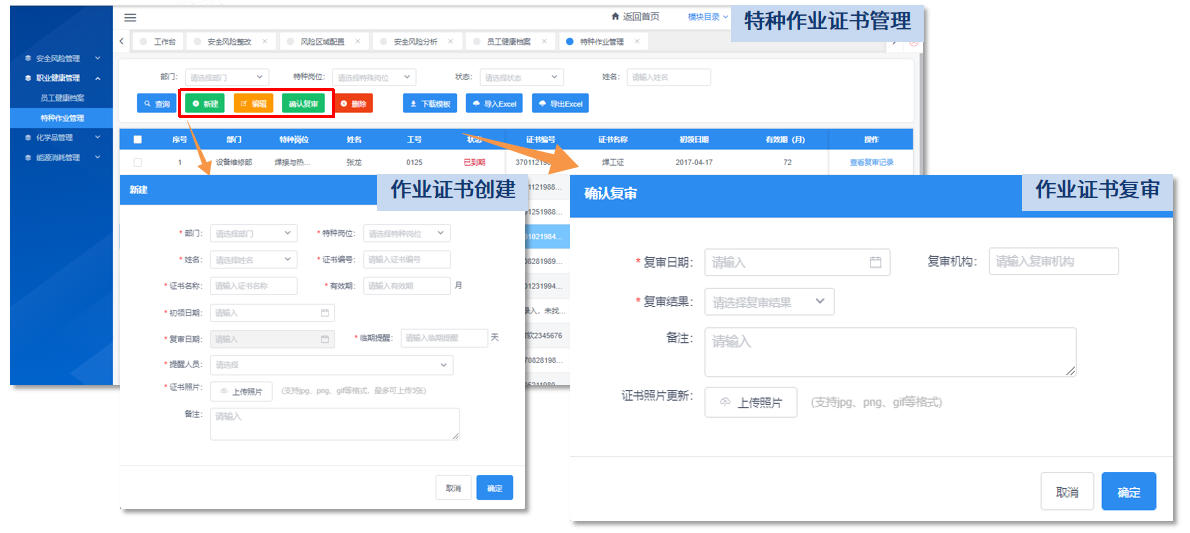Expand 安全风险管理 in the sidebar
The width and height of the screenshot is (1190, 533).
(x=60, y=59)
